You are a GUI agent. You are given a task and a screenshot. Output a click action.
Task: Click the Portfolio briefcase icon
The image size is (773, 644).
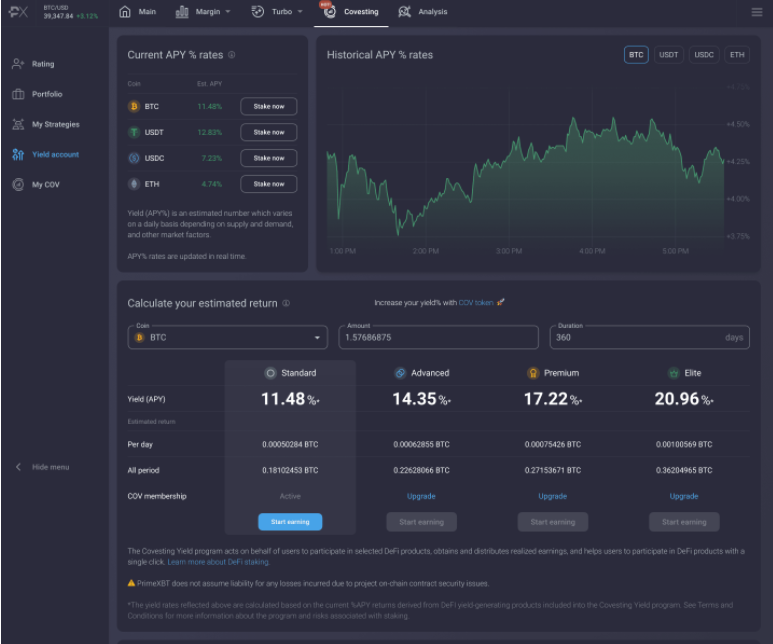tap(18, 94)
